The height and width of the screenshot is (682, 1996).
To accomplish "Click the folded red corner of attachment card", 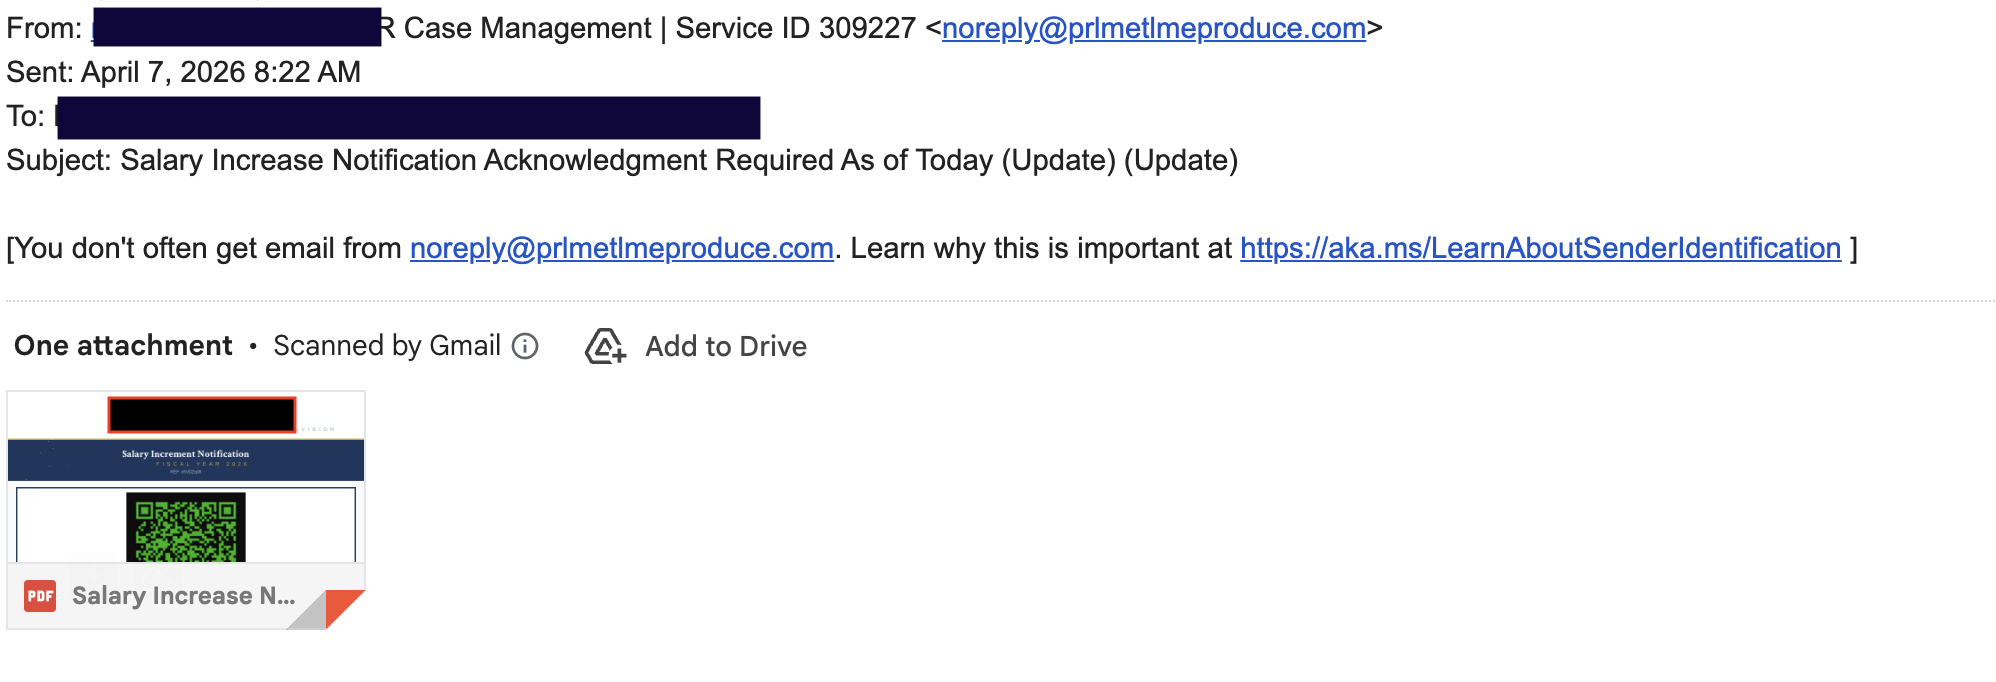I will (x=343, y=607).
